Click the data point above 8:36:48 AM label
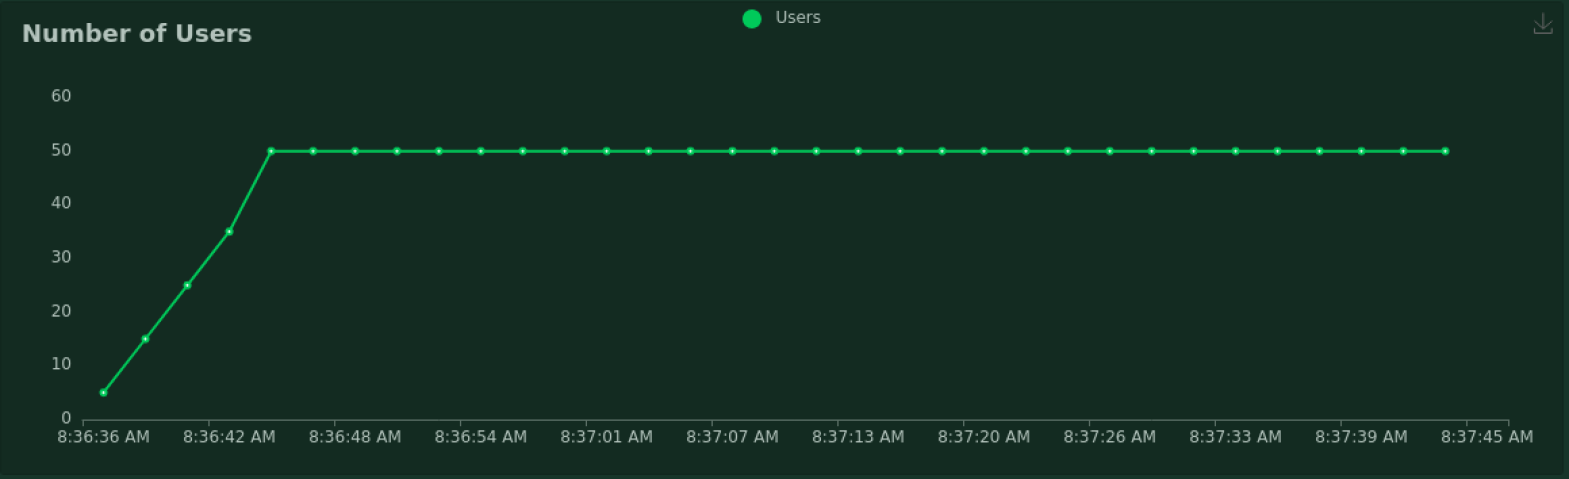This screenshot has width=1569, height=479. (x=355, y=151)
